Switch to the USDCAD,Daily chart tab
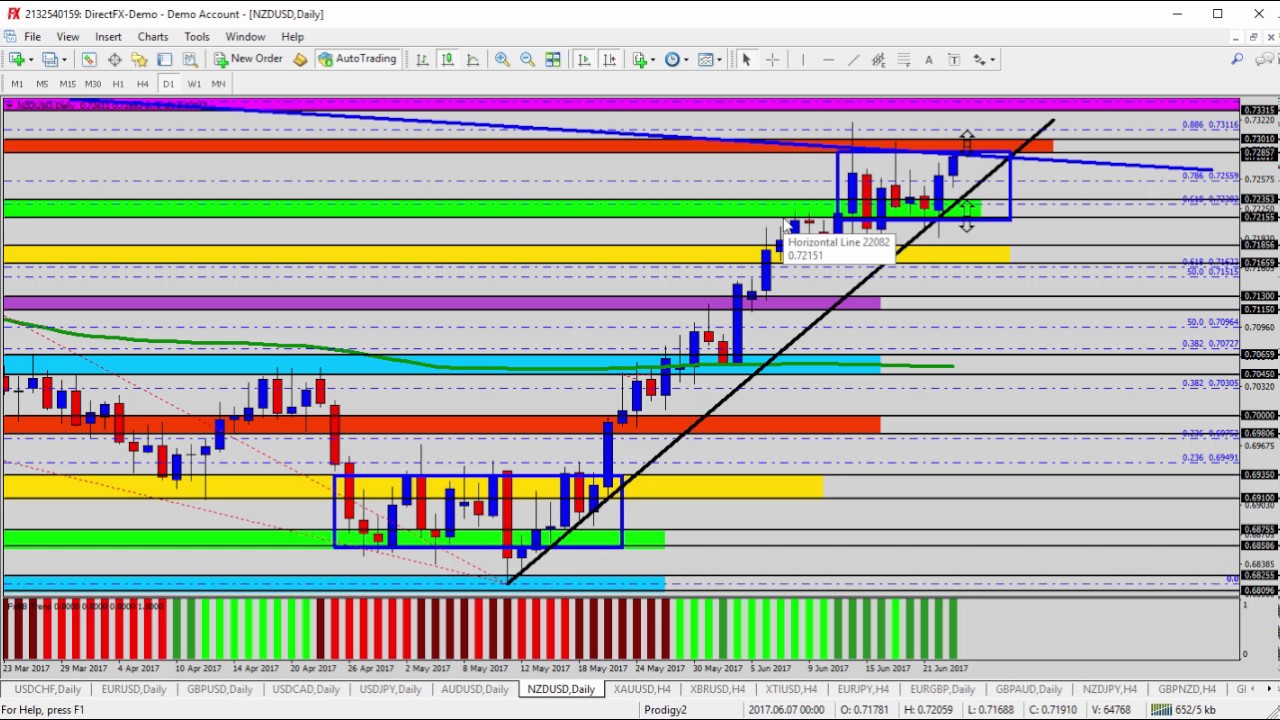The image size is (1280, 720). pos(306,689)
